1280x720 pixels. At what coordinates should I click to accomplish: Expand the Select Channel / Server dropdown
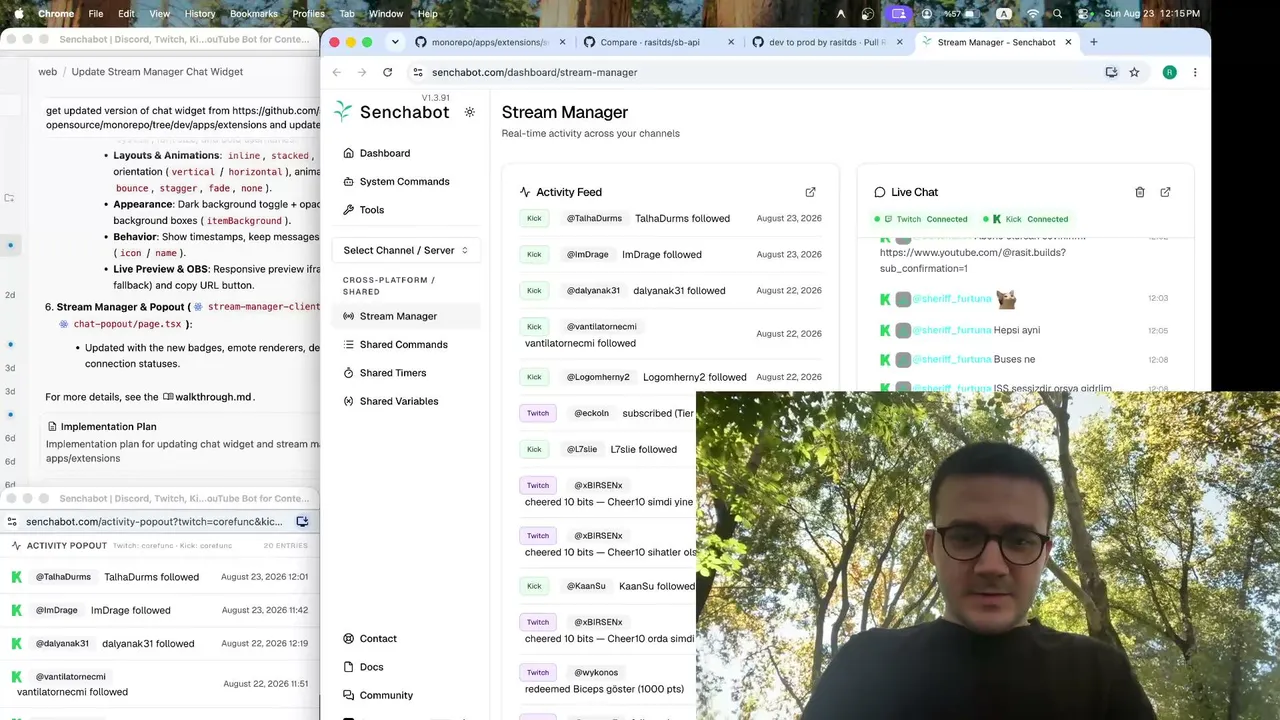406,250
